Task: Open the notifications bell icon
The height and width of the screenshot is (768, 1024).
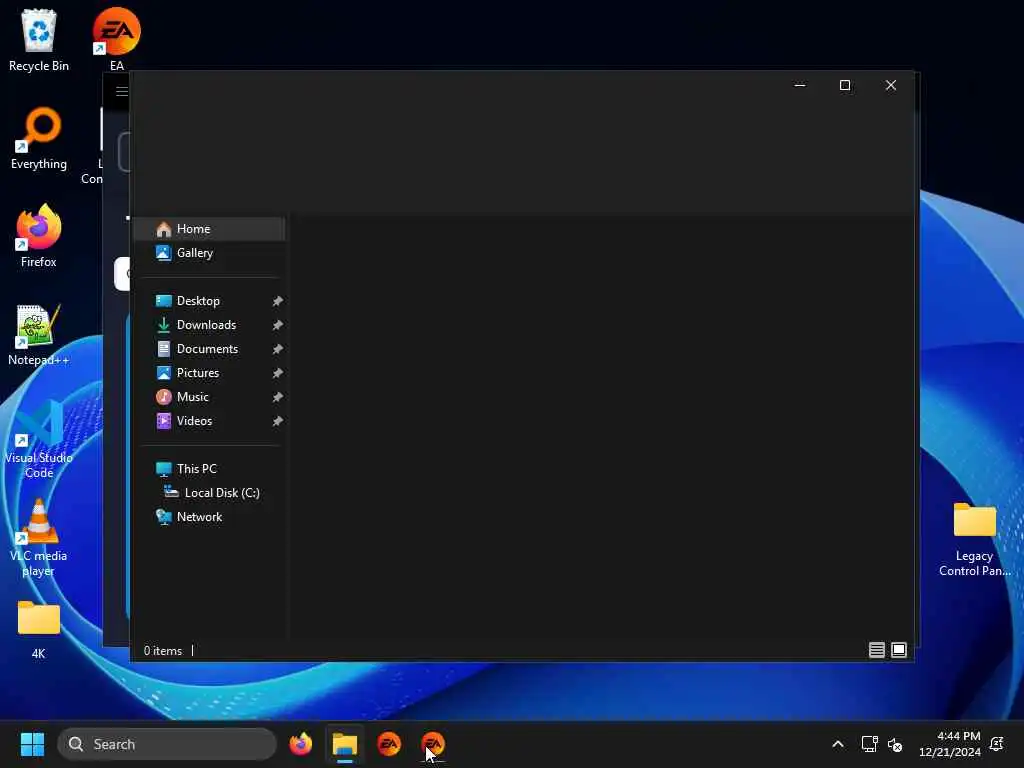Action: click(997, 744)
